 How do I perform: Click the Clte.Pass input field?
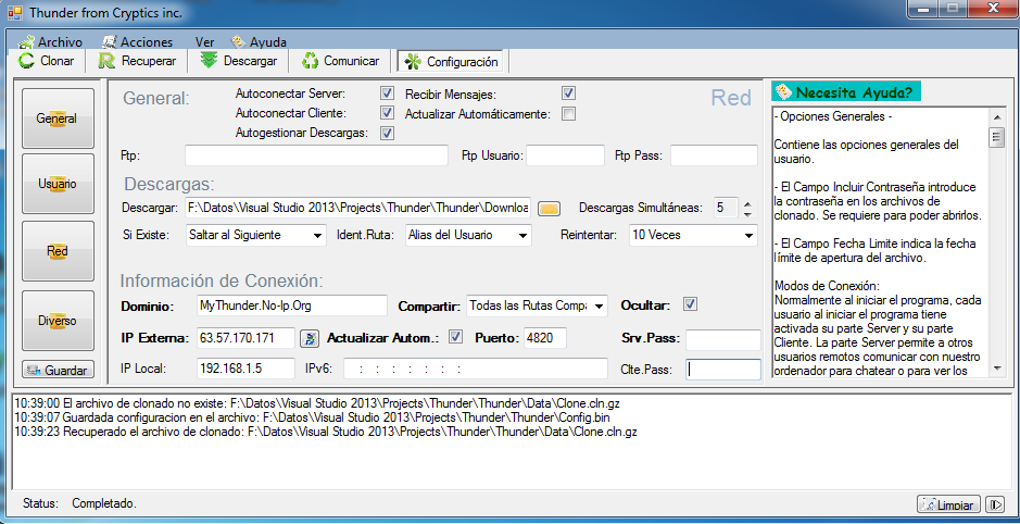tap(723, 370)
